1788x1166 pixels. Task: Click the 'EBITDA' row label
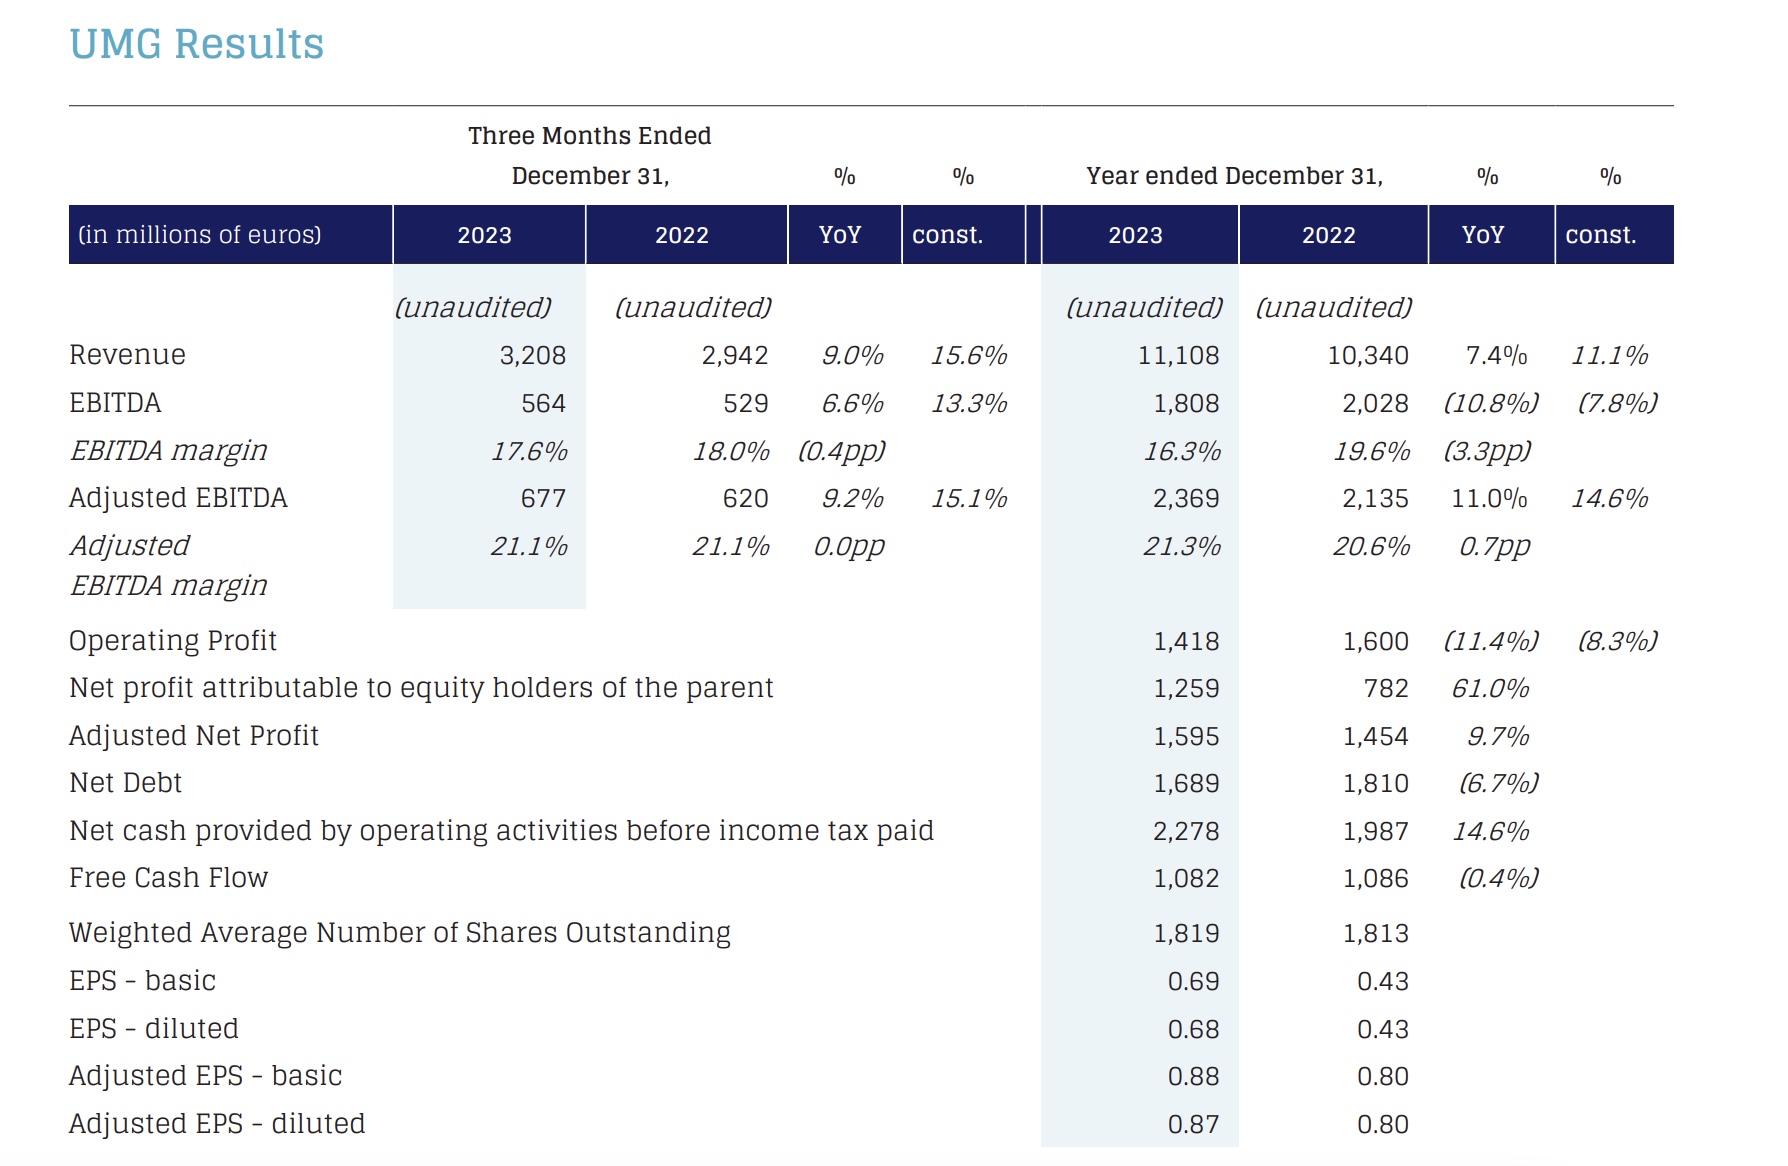click(x=115, y=403)
